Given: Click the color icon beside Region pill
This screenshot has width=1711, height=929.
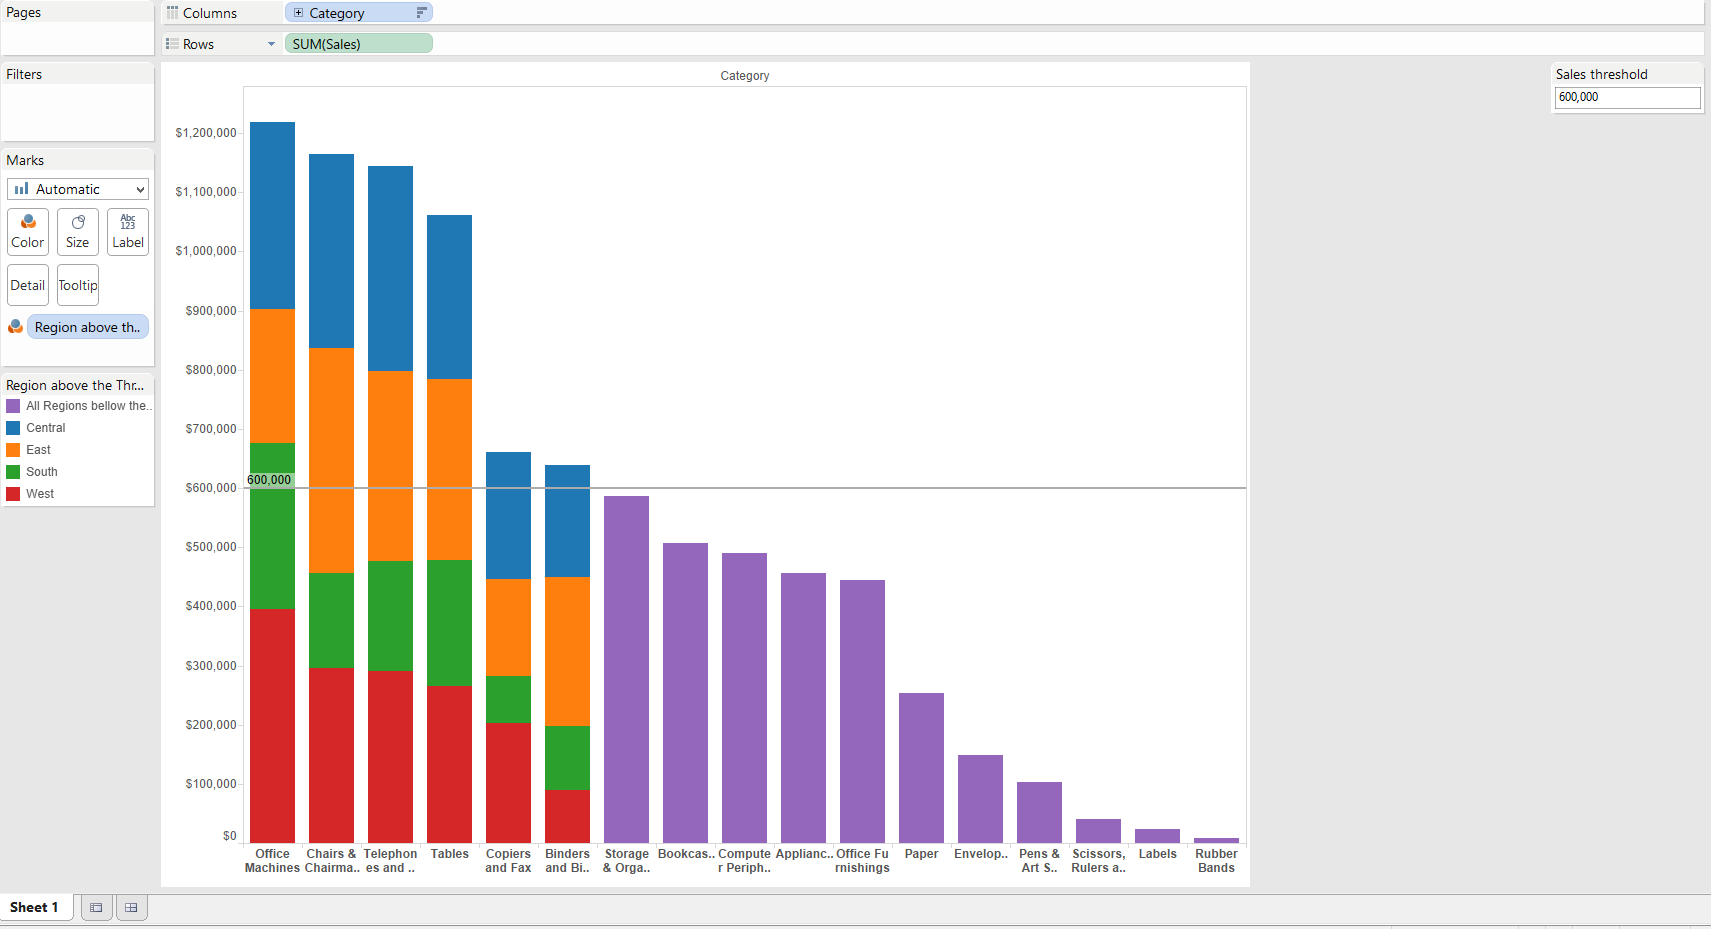Looking at the screenshot, I should [x=15, y=327].
